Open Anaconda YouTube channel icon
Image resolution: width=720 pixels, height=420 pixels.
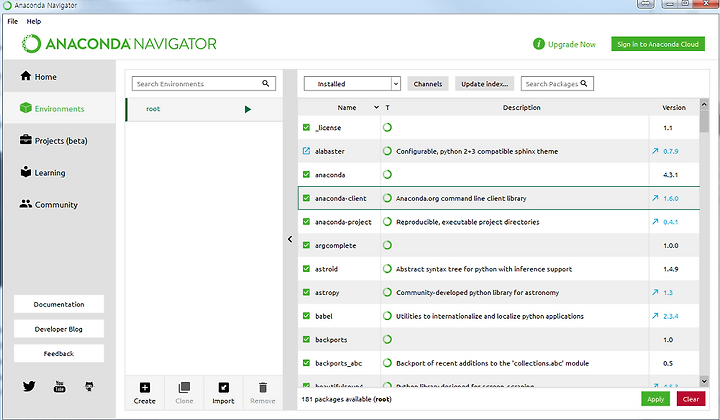point(59,386)
